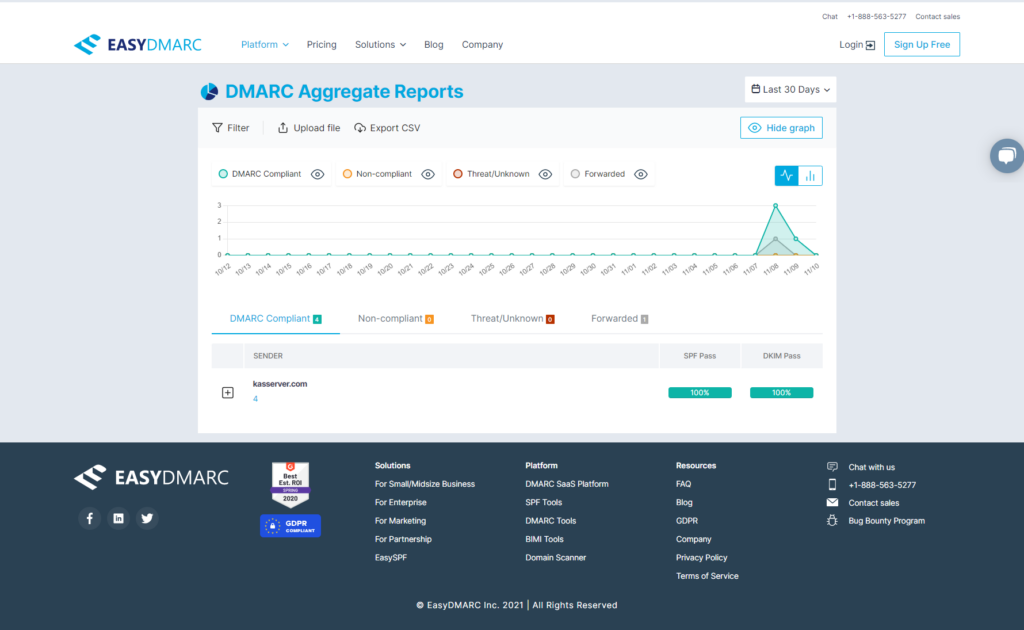Open footer DMARC SaaS Platform link

[x=567, y=484]
